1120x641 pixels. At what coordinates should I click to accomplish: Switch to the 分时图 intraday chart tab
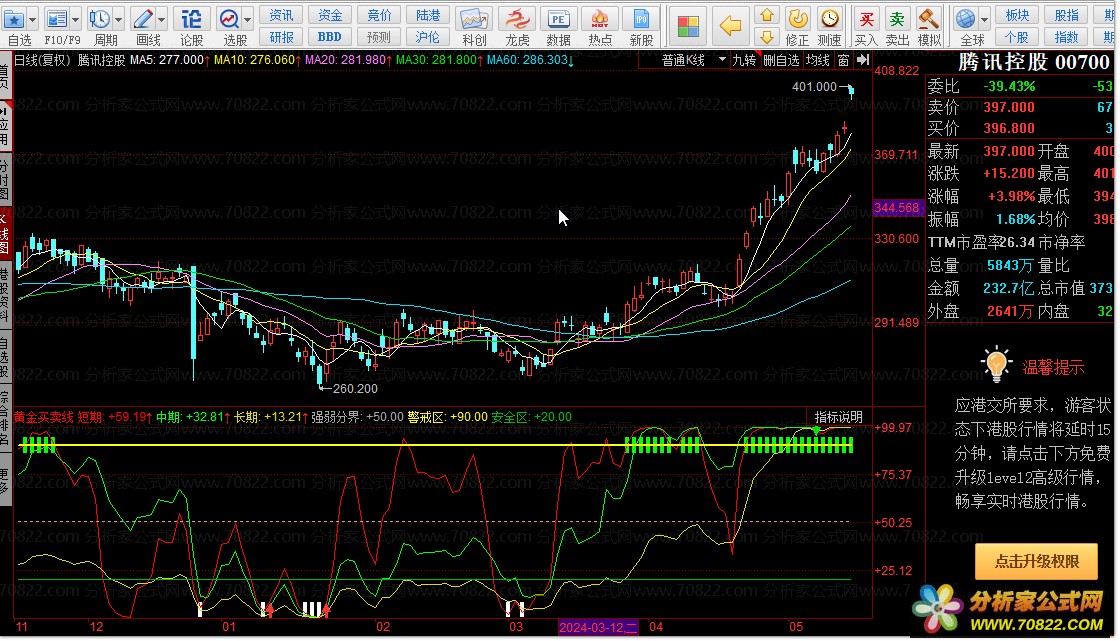point(5,179)
